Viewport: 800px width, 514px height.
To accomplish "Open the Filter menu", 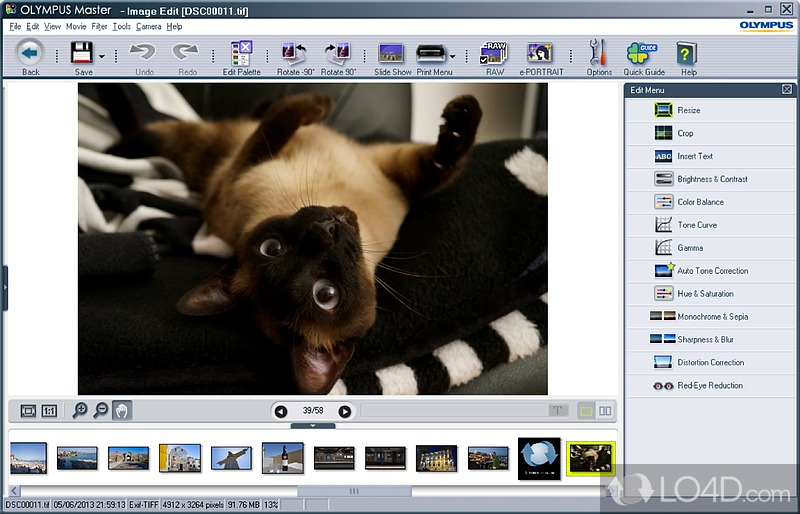I will click(99, 26).
